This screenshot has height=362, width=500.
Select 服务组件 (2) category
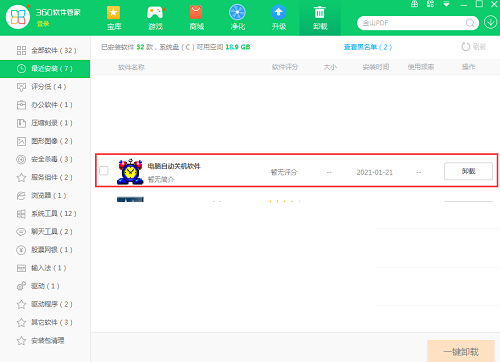coord(45,177)
